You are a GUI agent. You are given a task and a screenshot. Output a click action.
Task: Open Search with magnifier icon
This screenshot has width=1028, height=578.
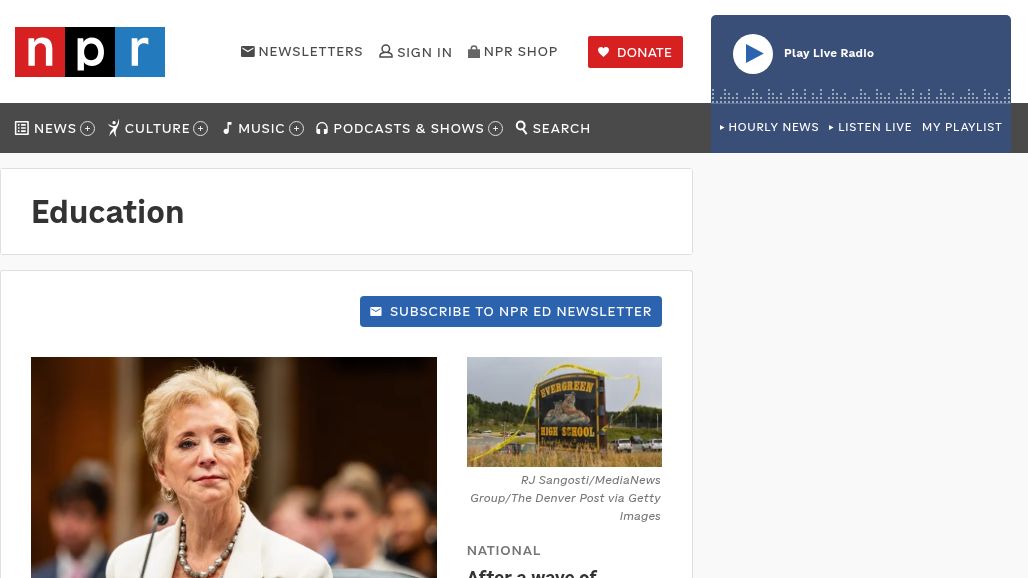point(522,128)
